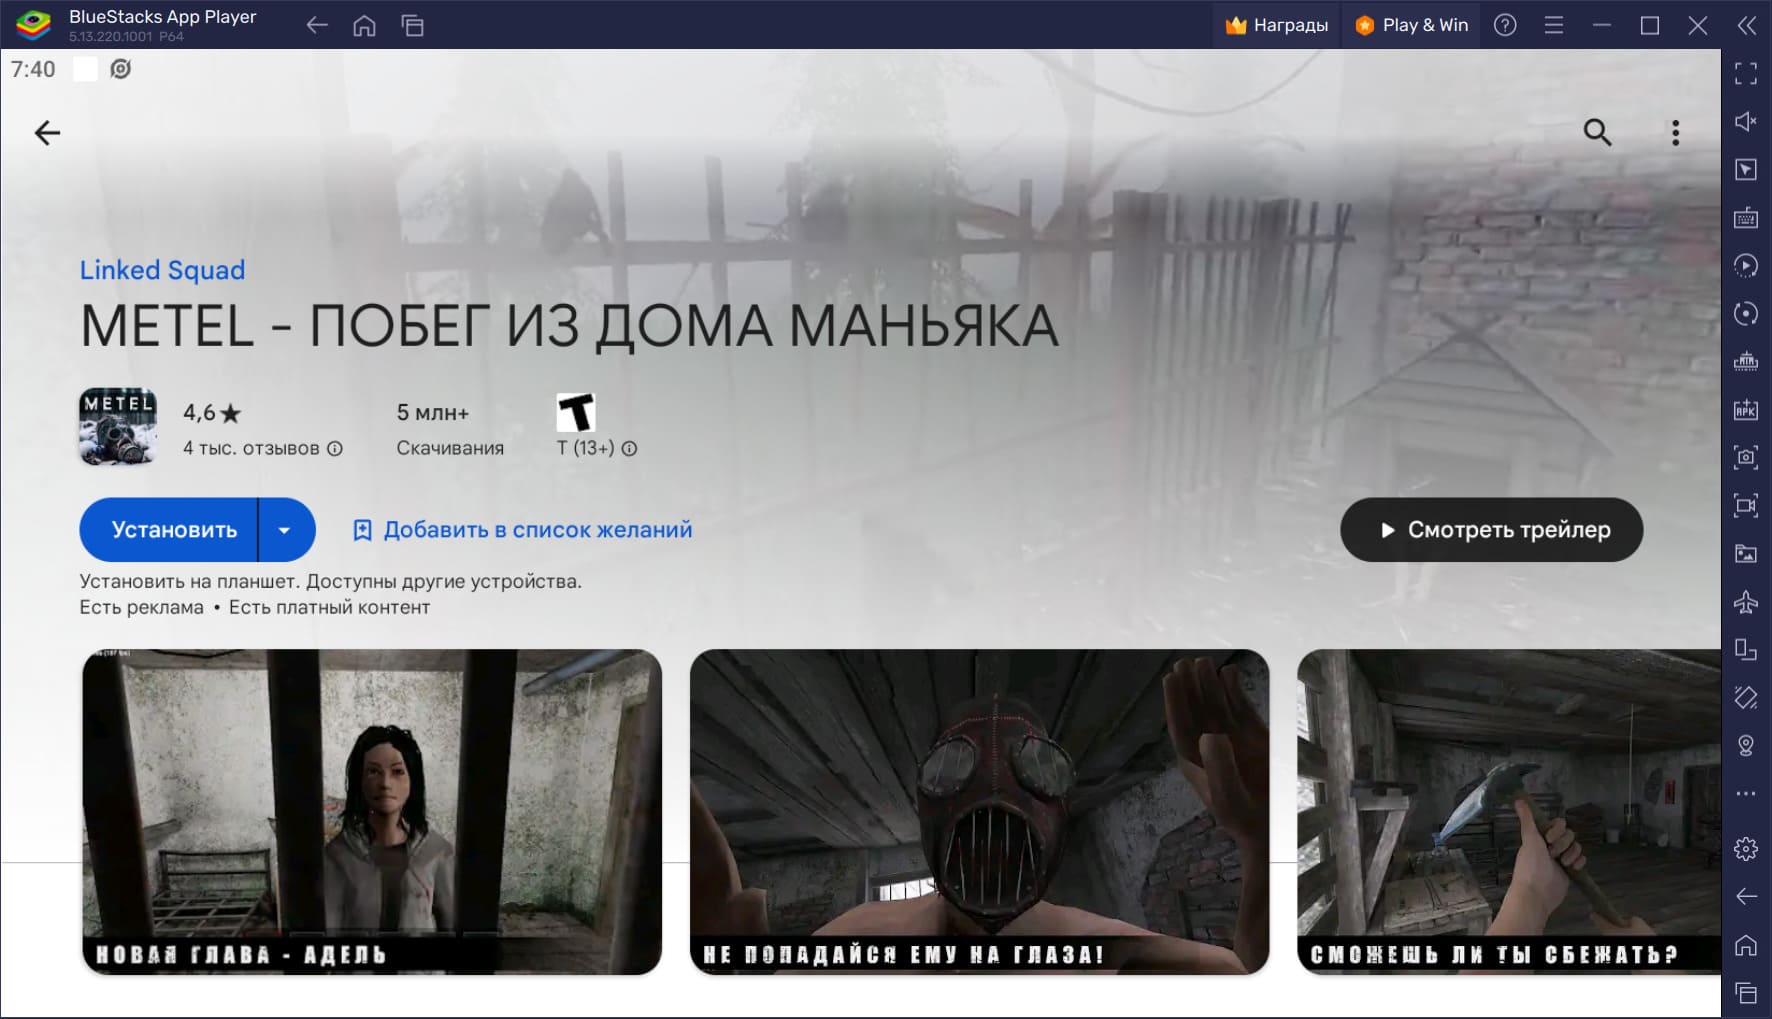
Task: Toggle fullscreen mode in the sidebar
Action: coord(1746,73)
